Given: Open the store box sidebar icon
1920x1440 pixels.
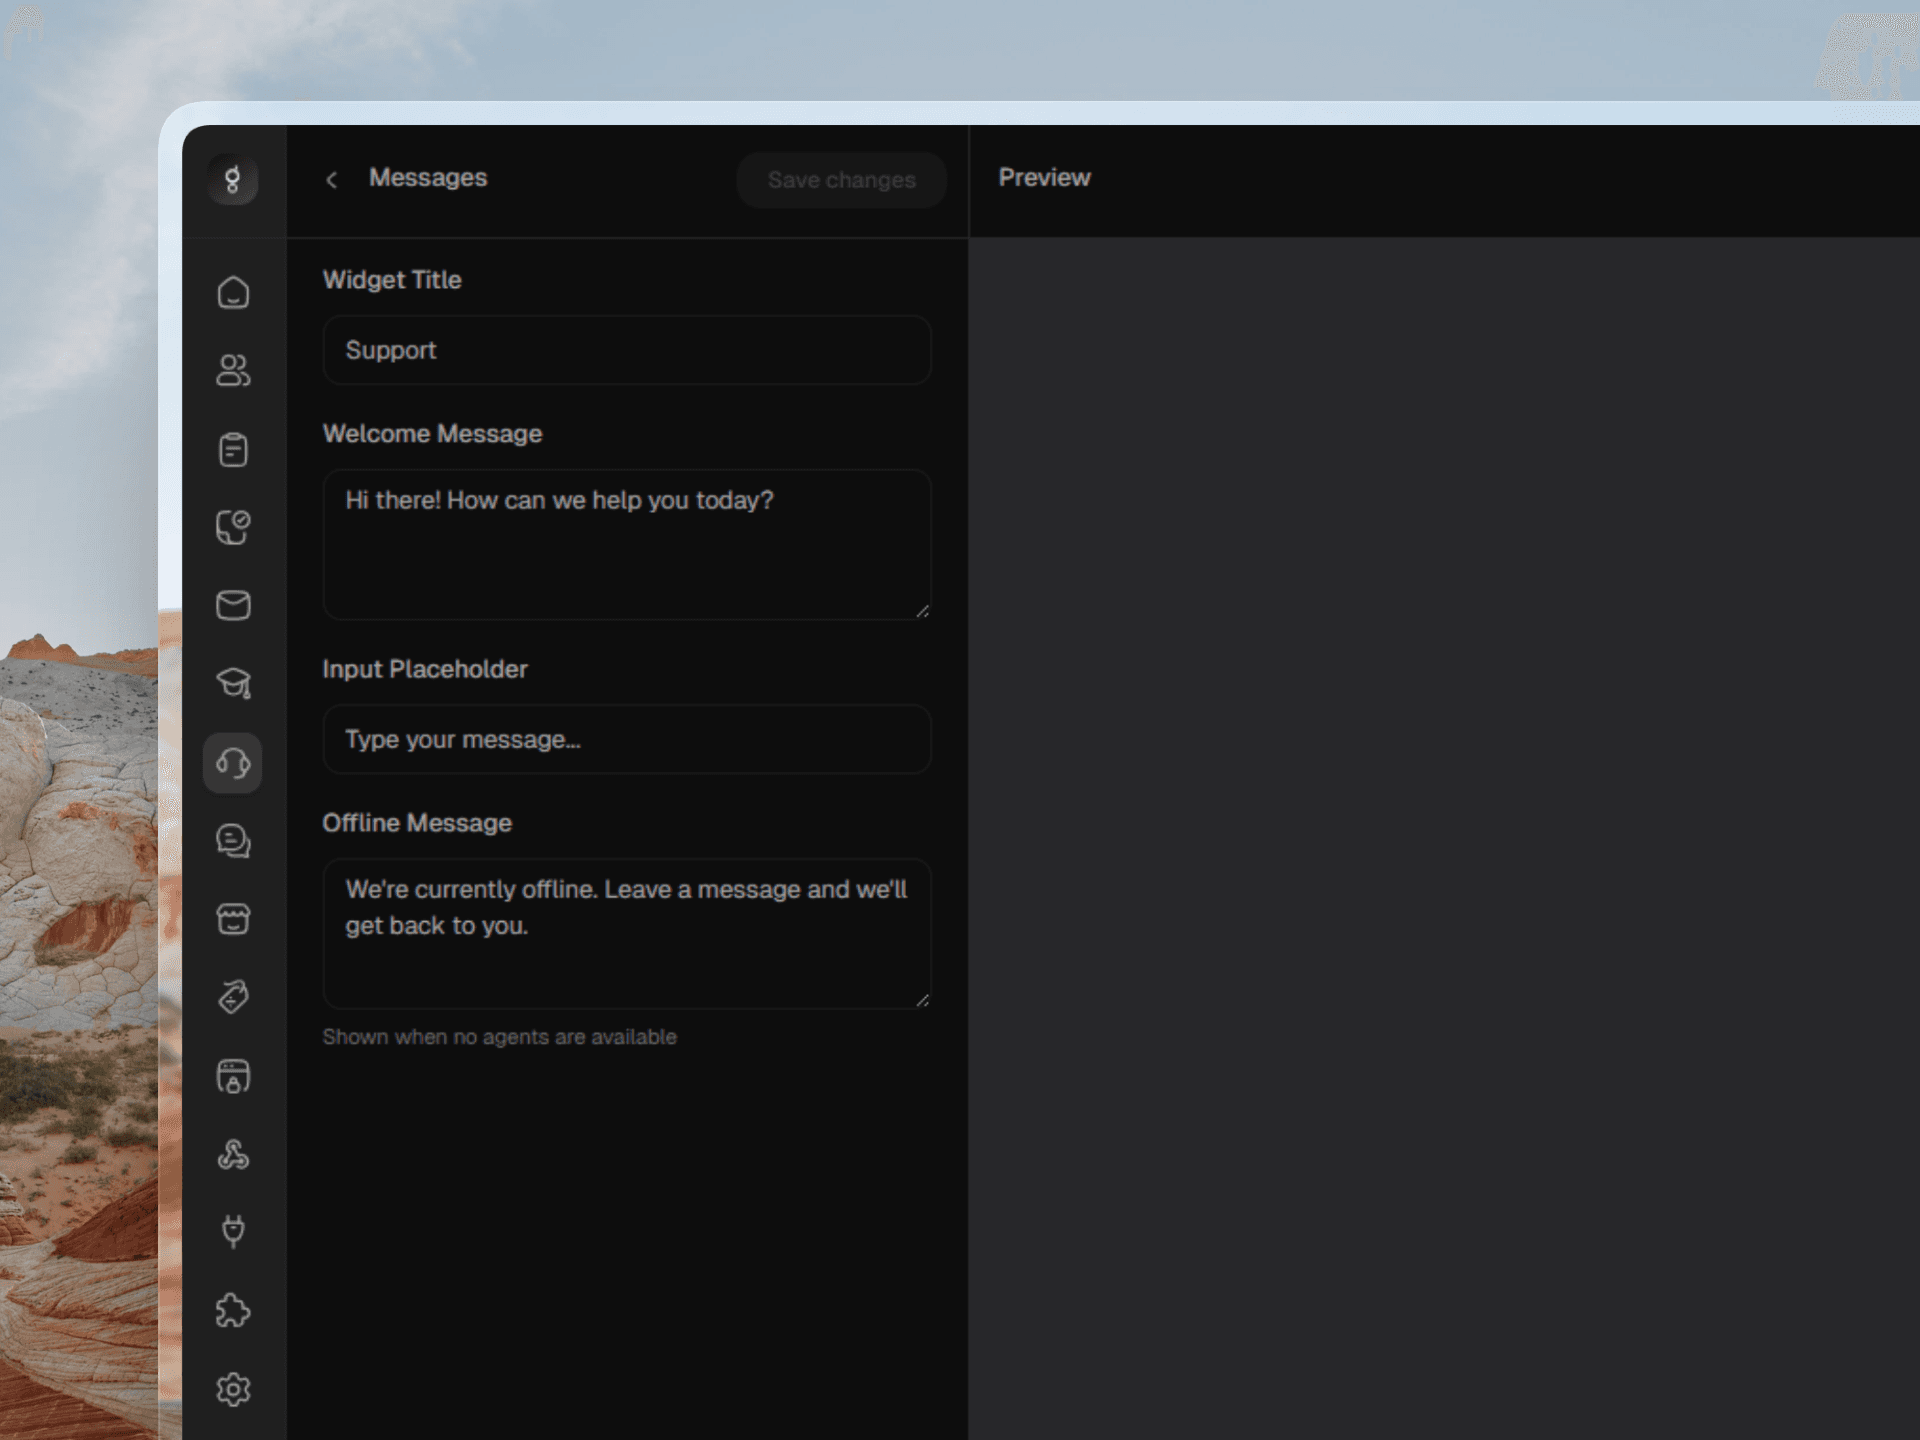Looking at the screenshot, I should click(x=233, y=919).
